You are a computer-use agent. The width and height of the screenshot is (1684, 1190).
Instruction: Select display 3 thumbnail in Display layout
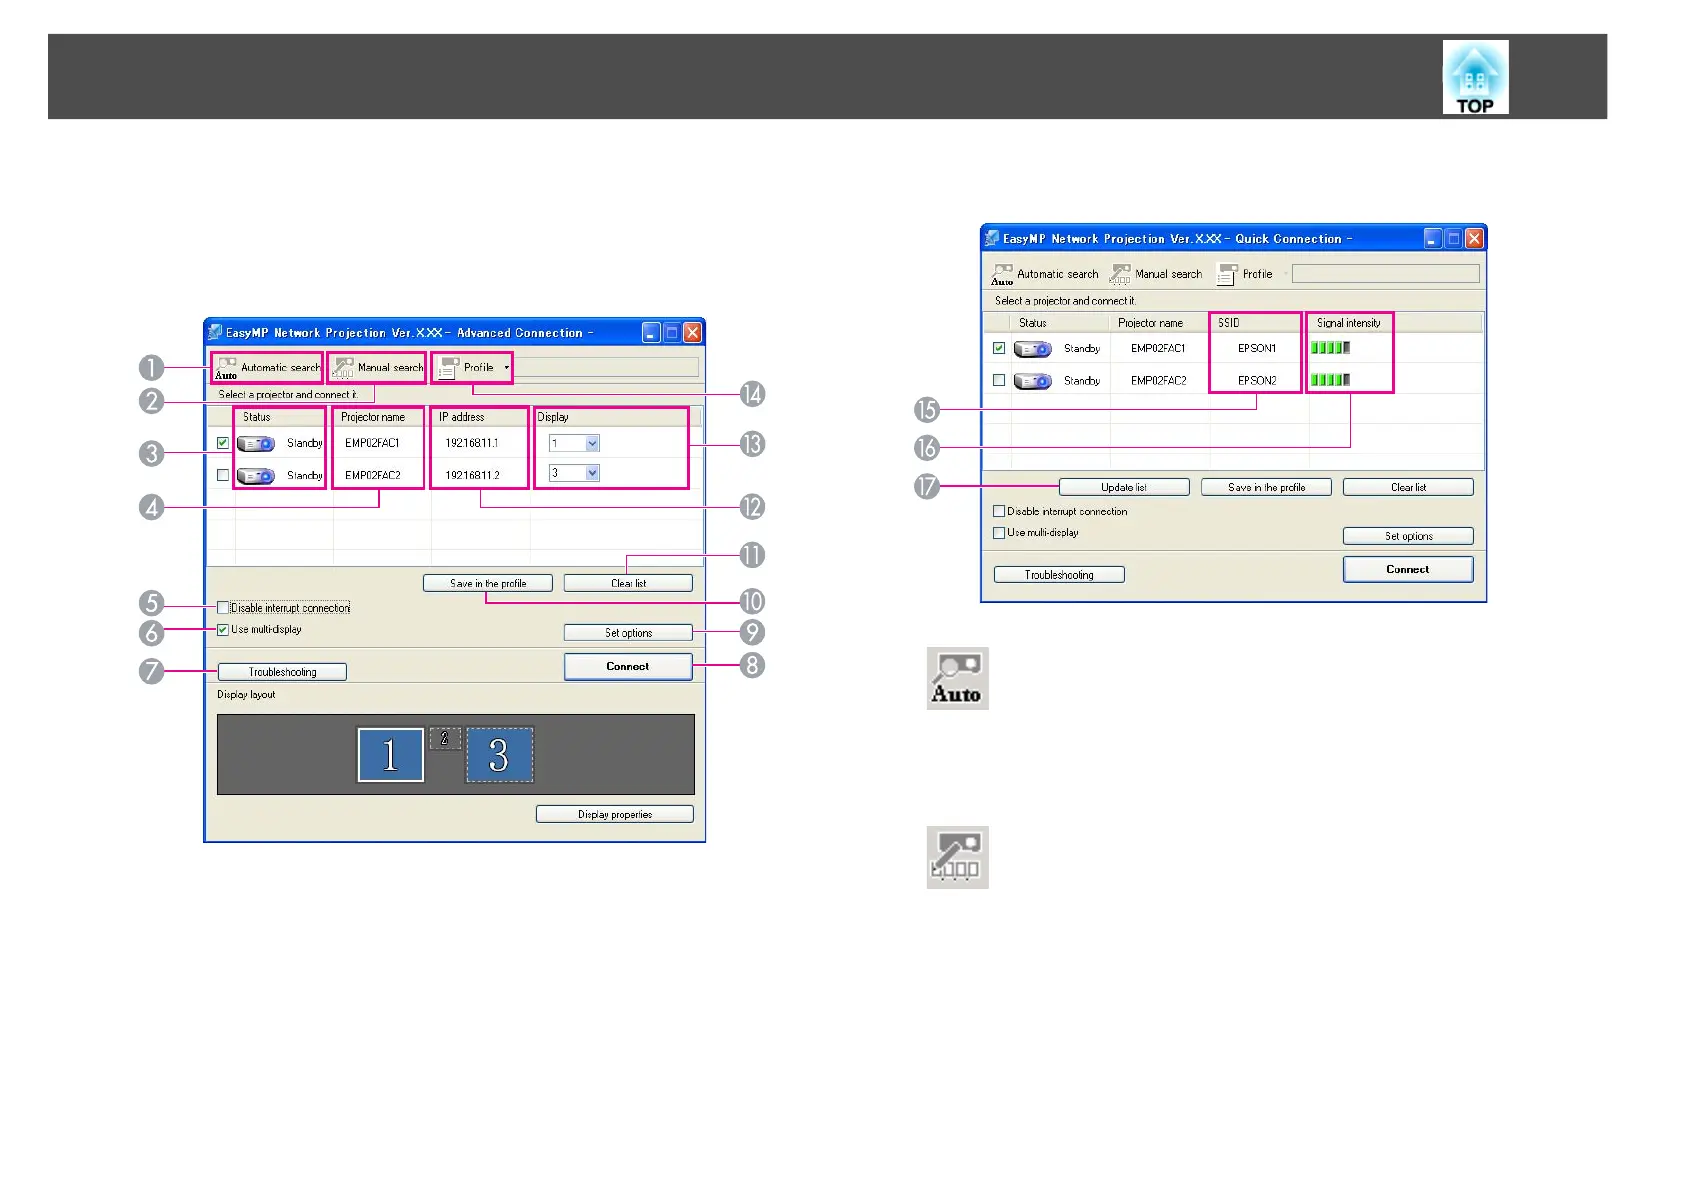(499, 755)
